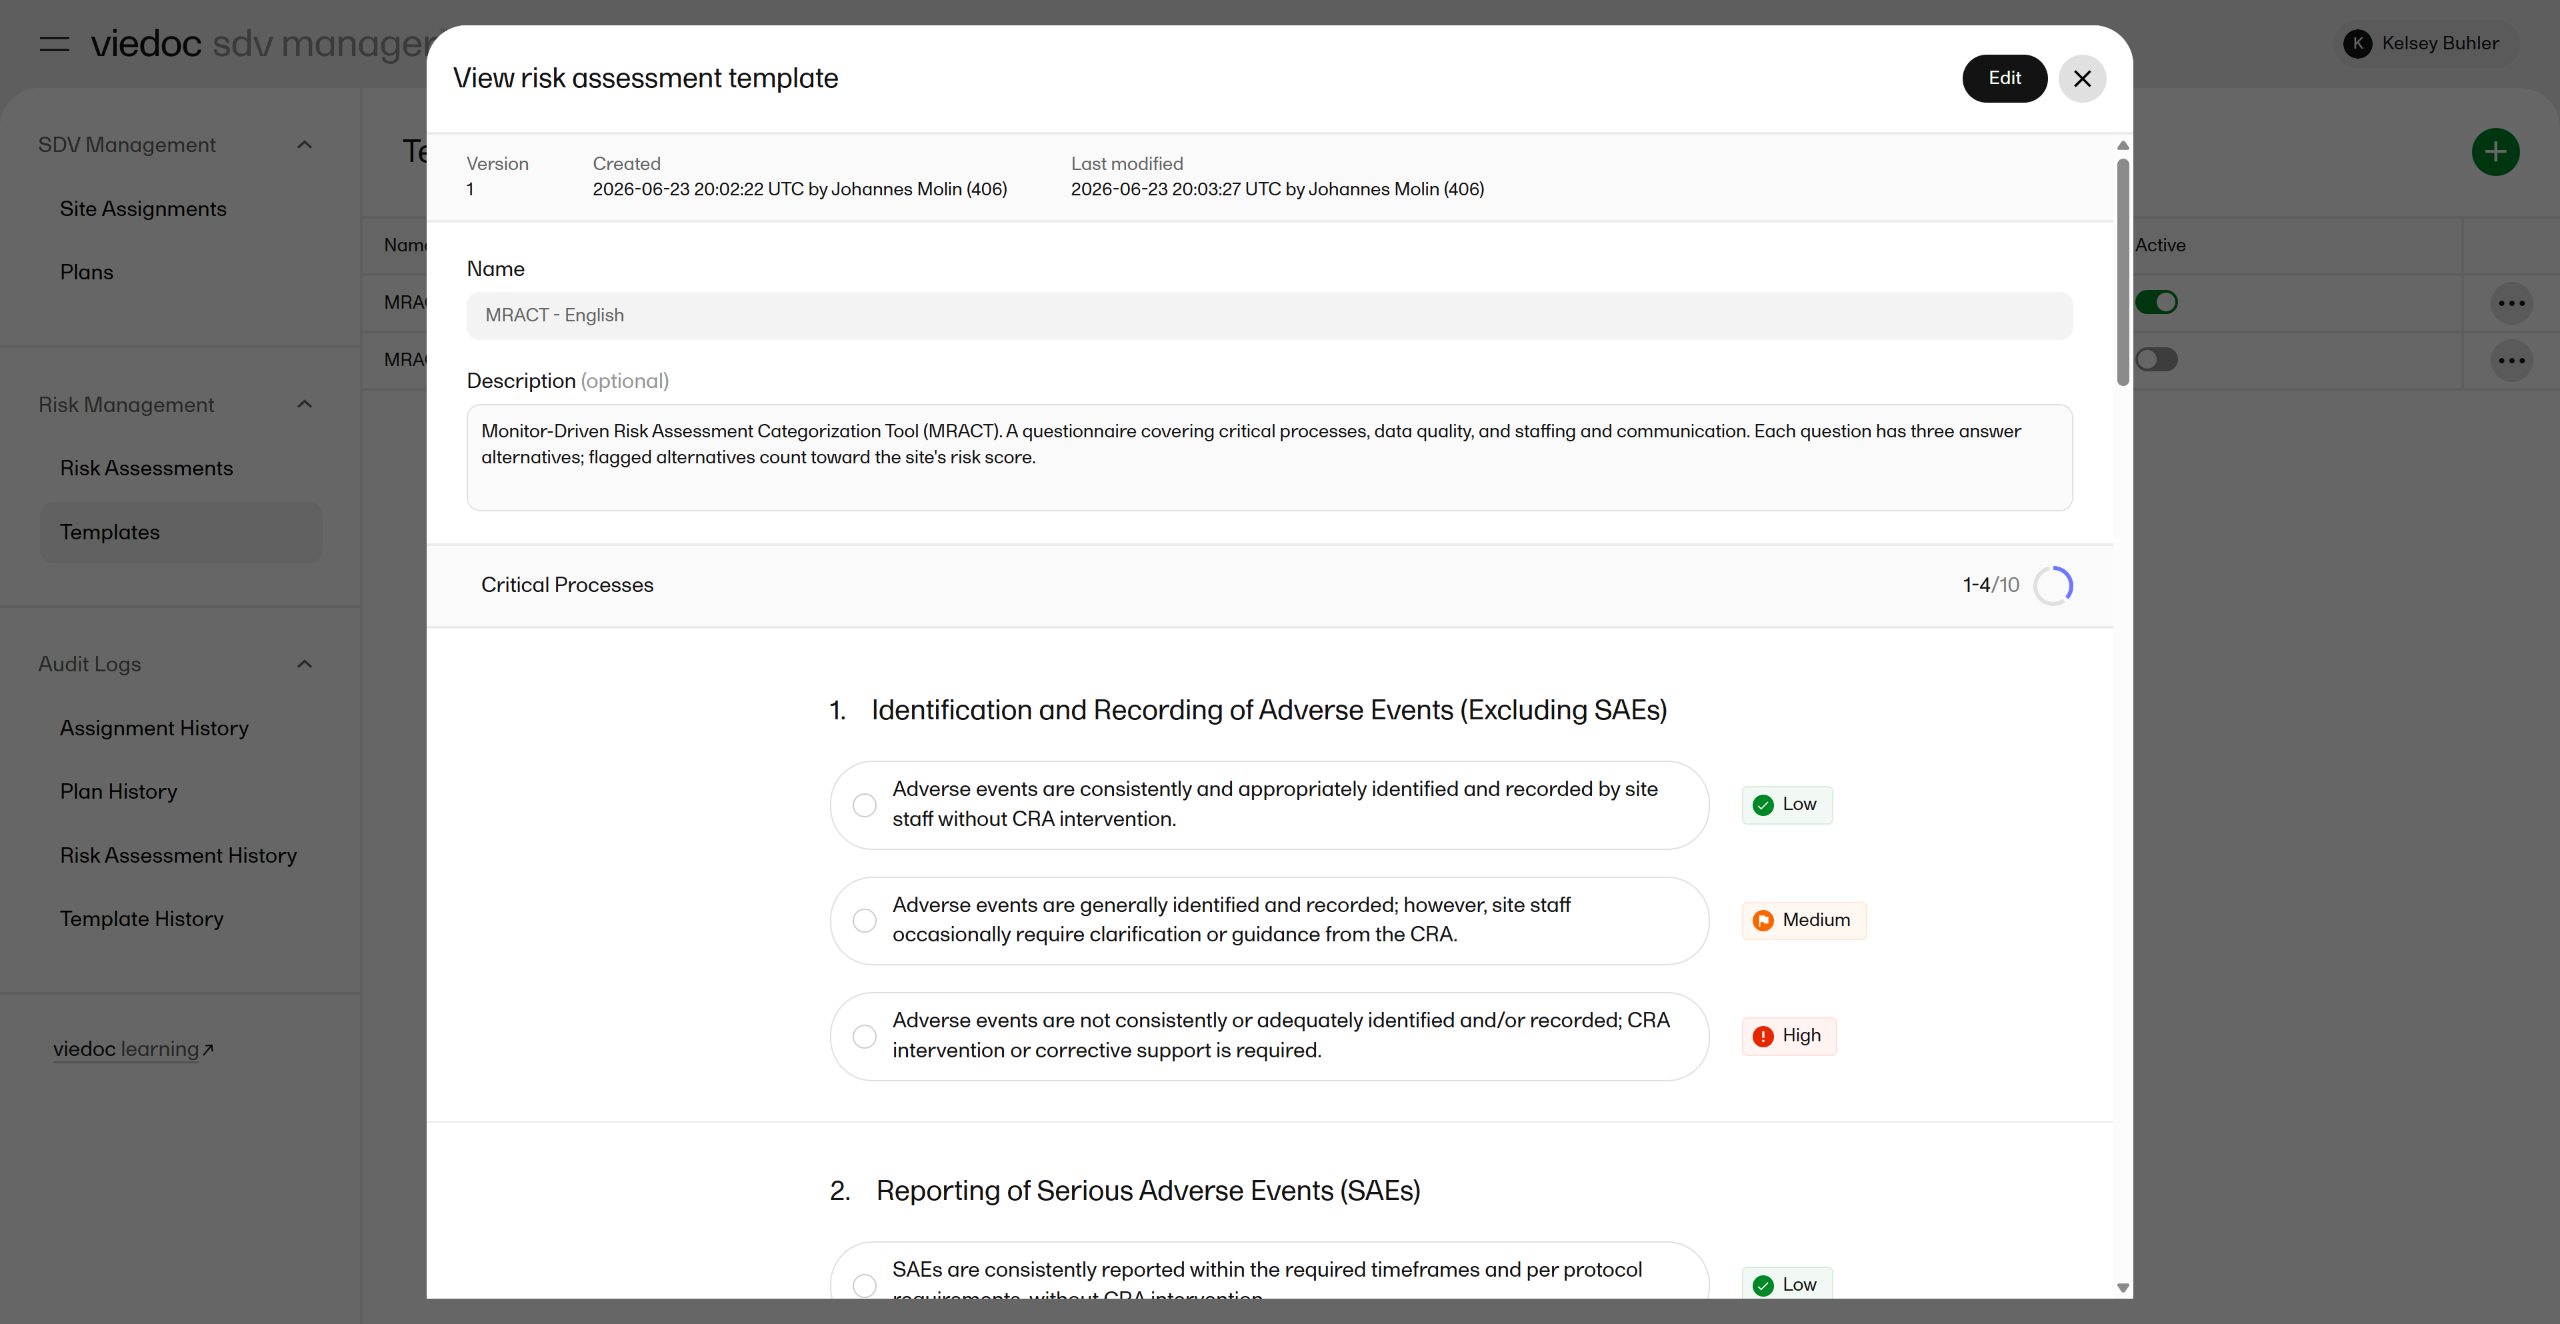Click the Name field with MRACT - English
The image size is (2560, 1324).
click(1269, 316)
